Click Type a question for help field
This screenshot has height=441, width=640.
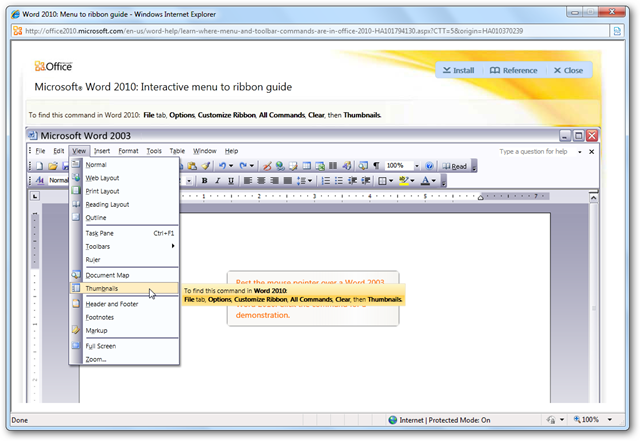pos(533,151)
